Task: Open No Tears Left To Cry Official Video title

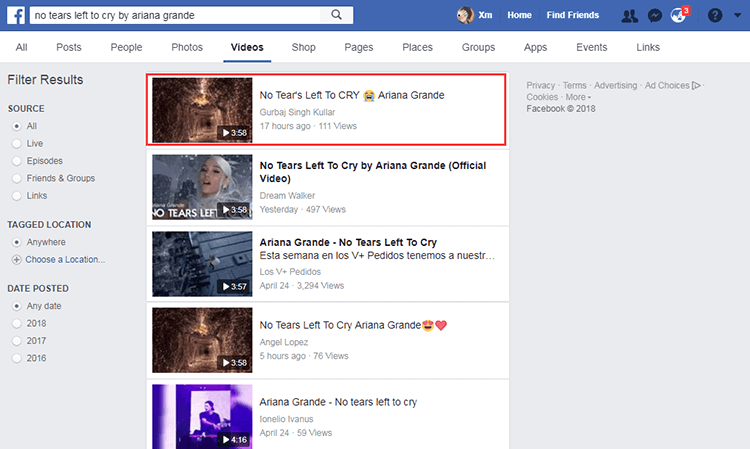Action: coord(373,172)
